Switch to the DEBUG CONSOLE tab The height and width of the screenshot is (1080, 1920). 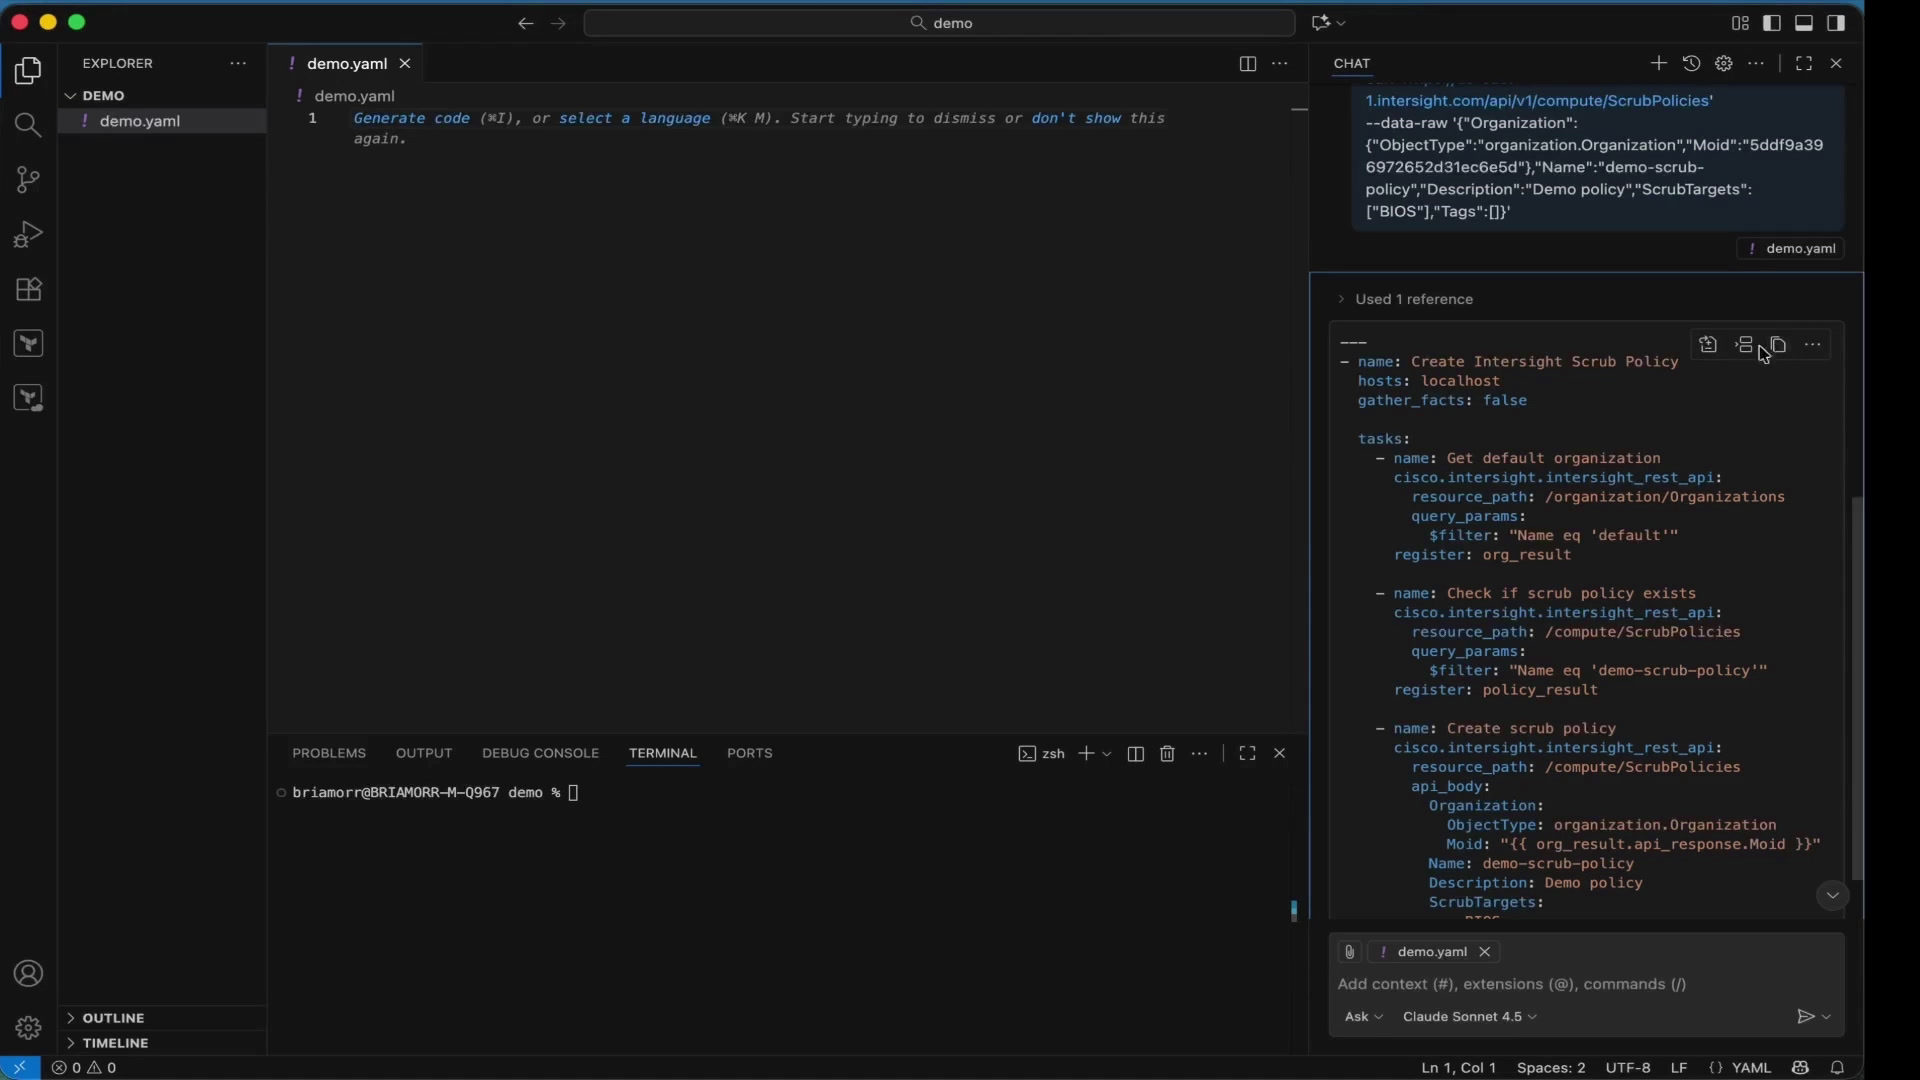coord(540,753)
